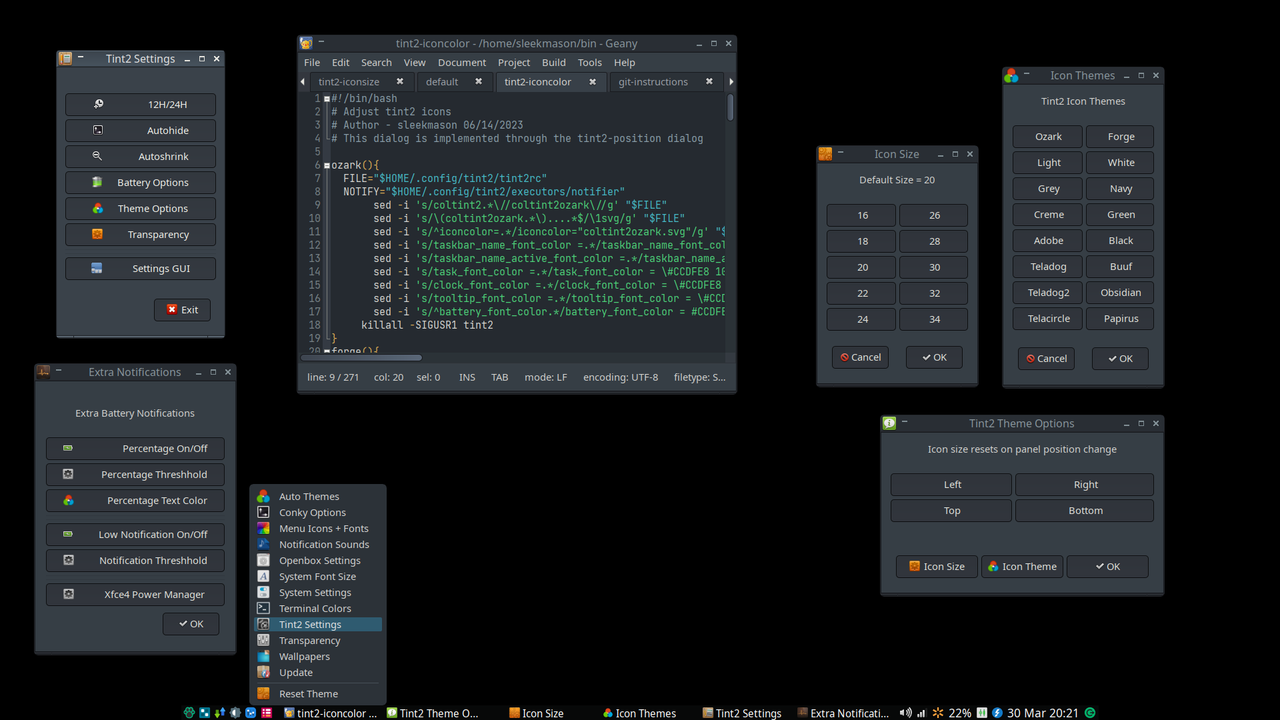Image resolution: width=1280 pixels, height=720 pixels.
Task: Open Auto Themes from the popup menu
Action: coord(316,496)
